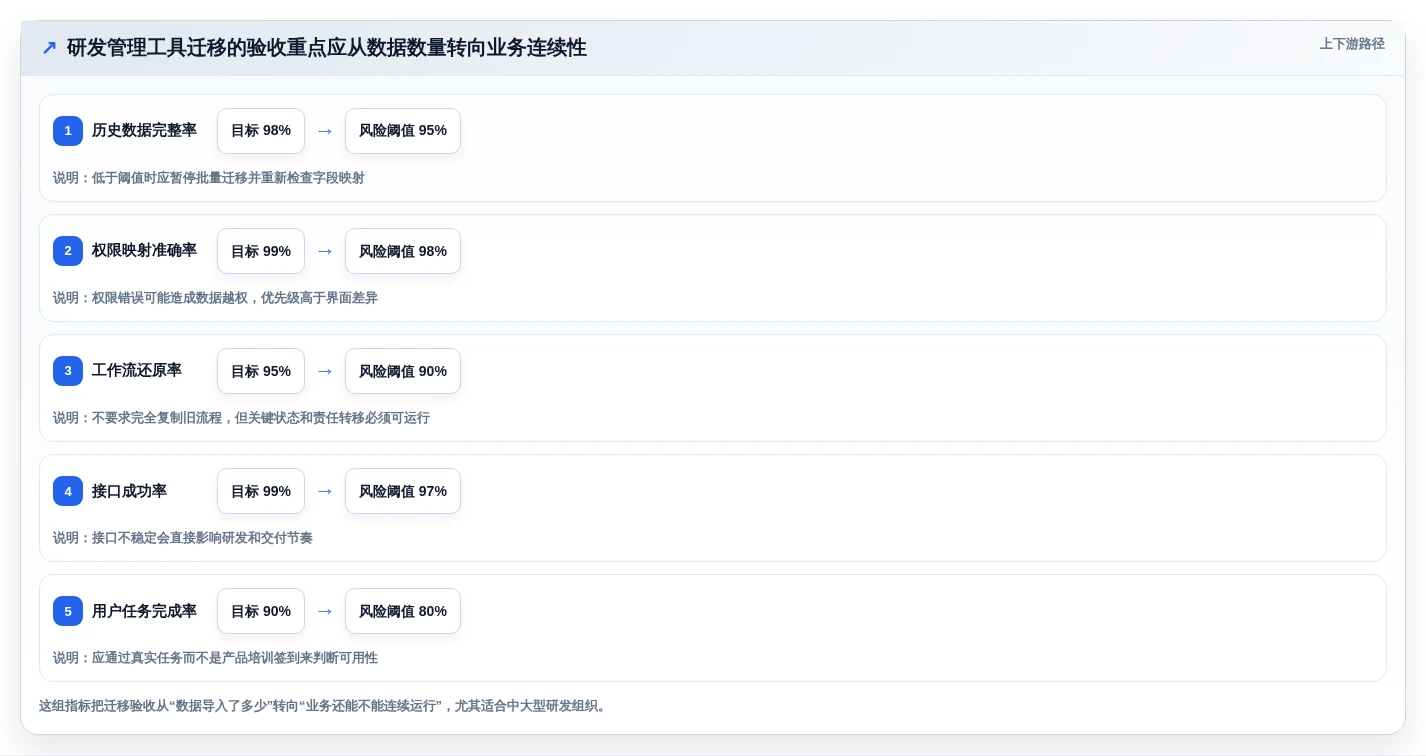The height and width of the screenshot is (756, 1426).
Task: Click the 上下游路径 label
Action: [x=1352, y=44]
